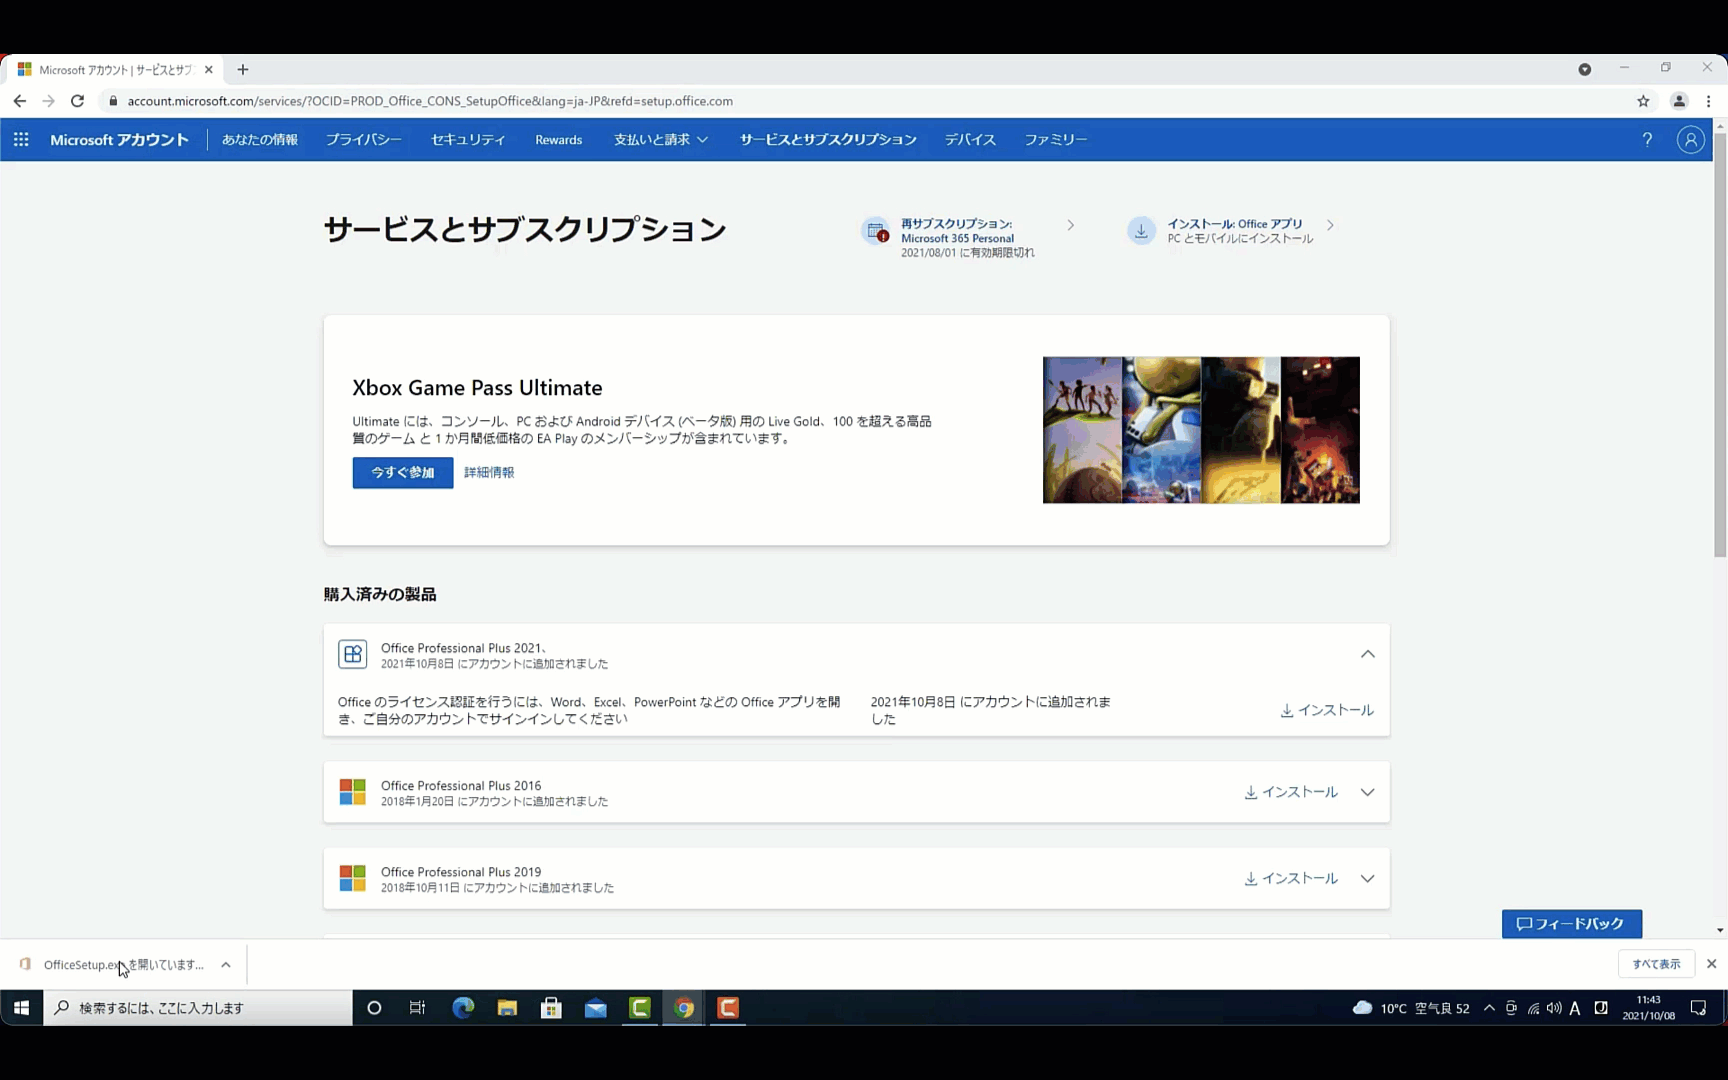
Task: Click the Install Office apps download icon
Action: click(1141, 231)
